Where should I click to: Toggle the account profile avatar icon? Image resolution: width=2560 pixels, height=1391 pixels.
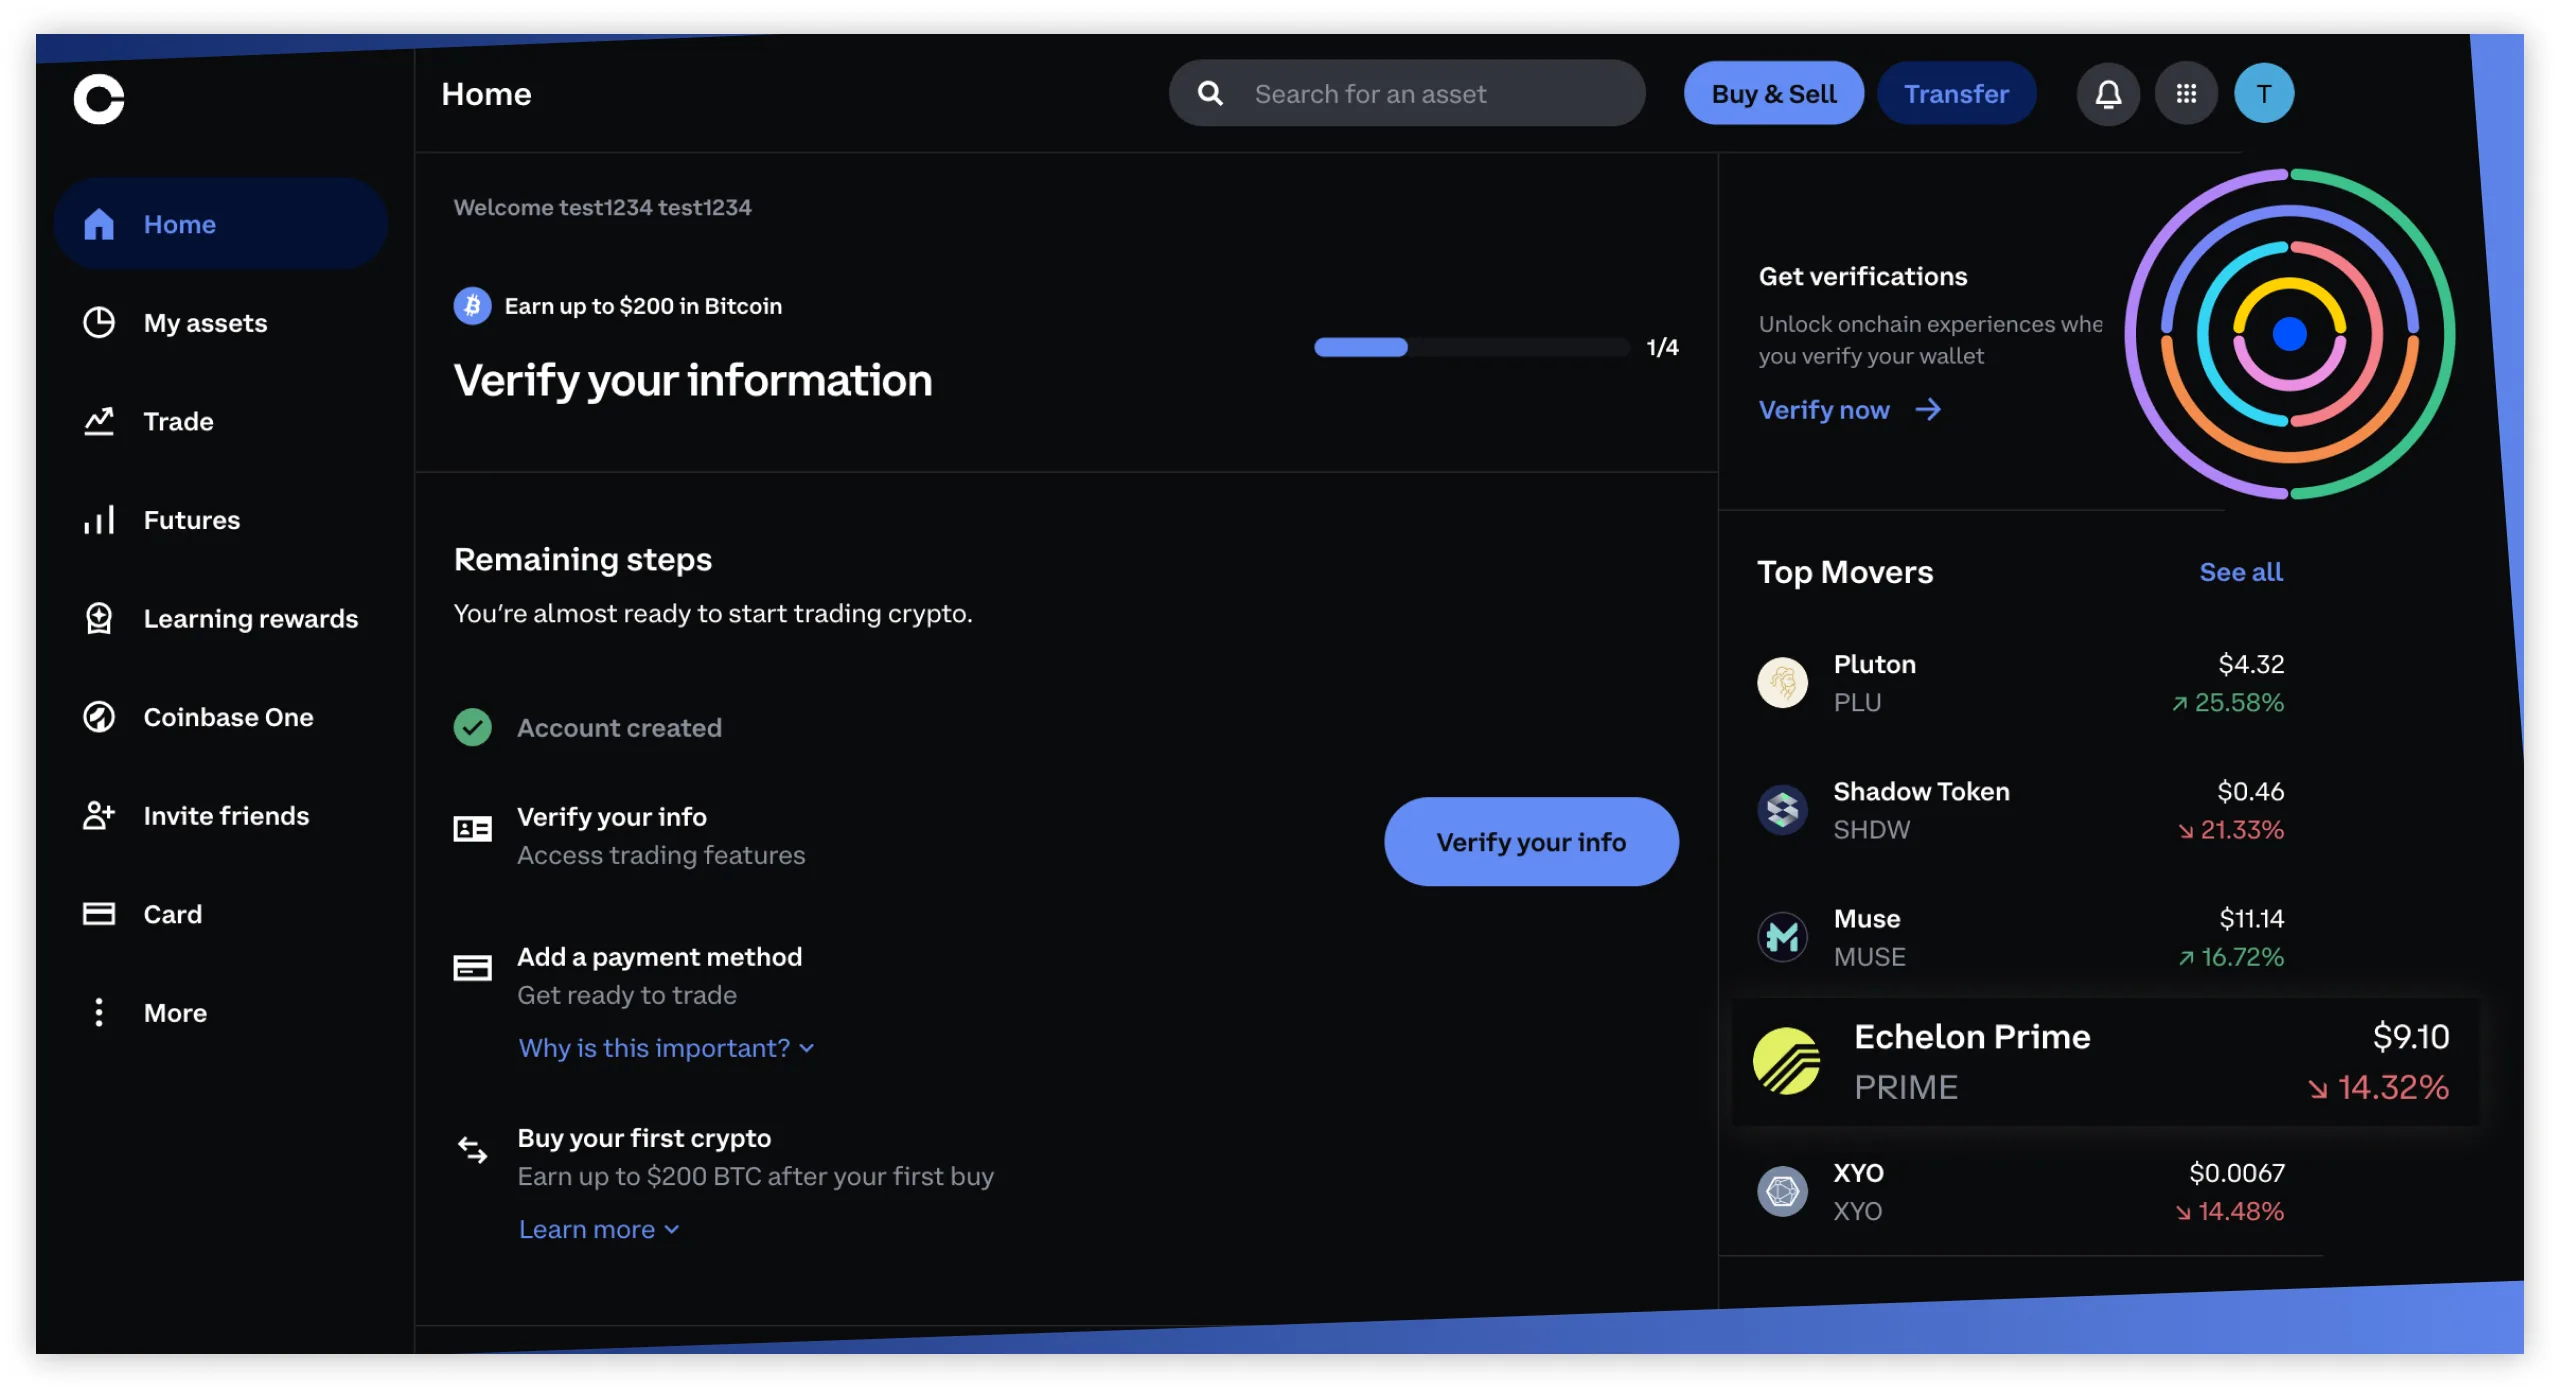point(2264,93)
